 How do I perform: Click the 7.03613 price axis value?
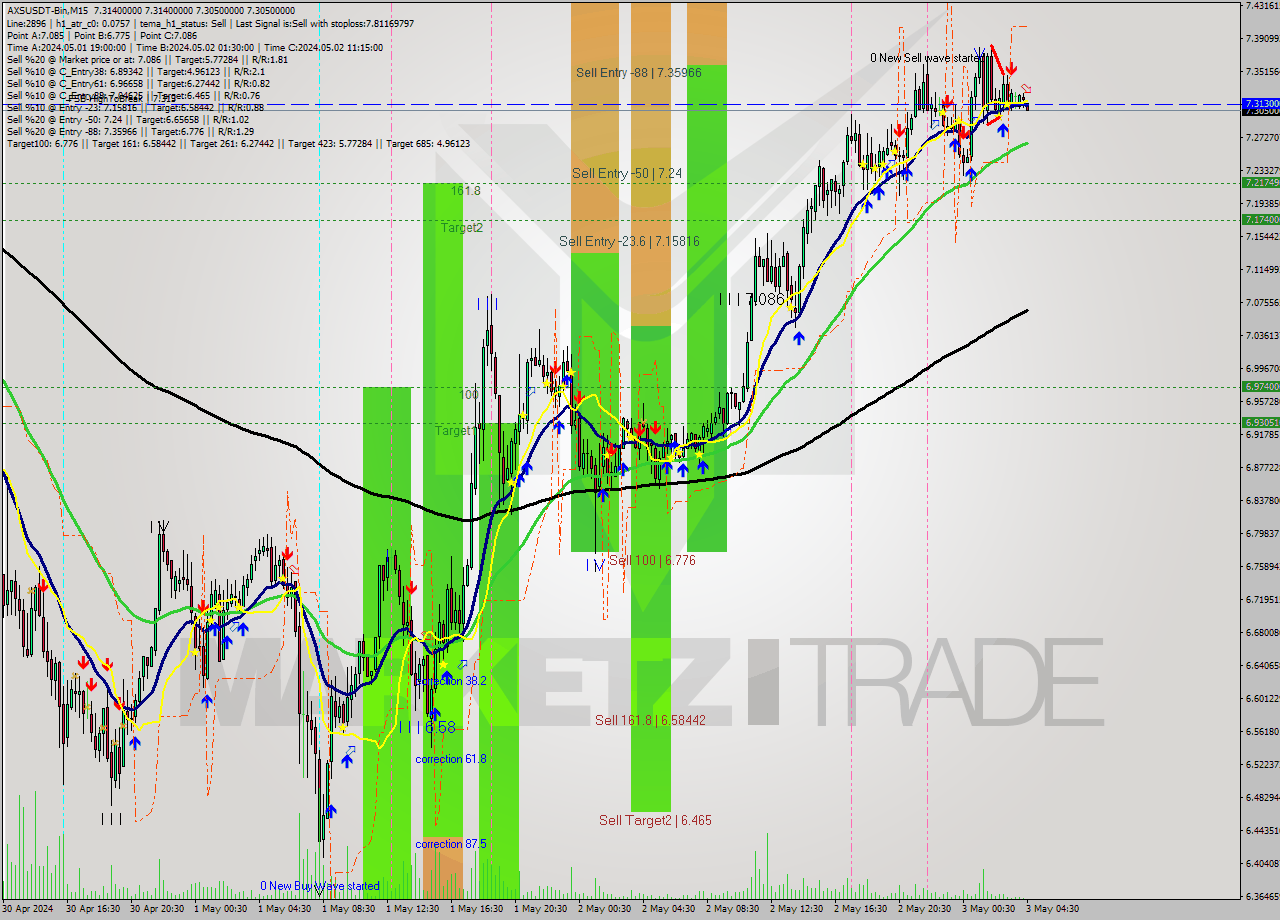(1262, 335)
